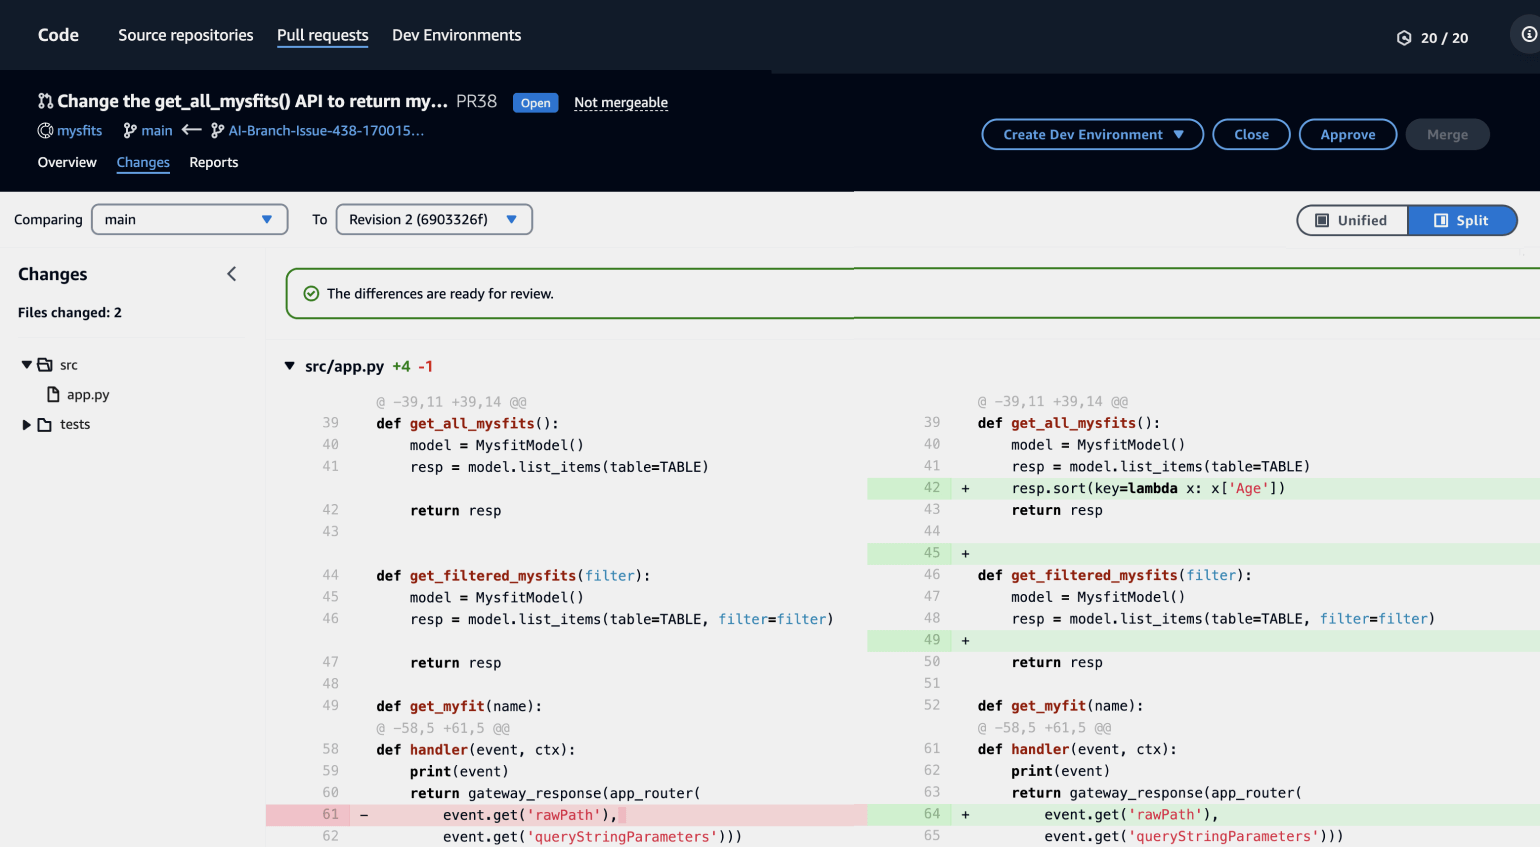Click 'Files changed: 2' text
Image resolution: width=1540 pixels, height=847 pixels.
(x=70, y=313)
